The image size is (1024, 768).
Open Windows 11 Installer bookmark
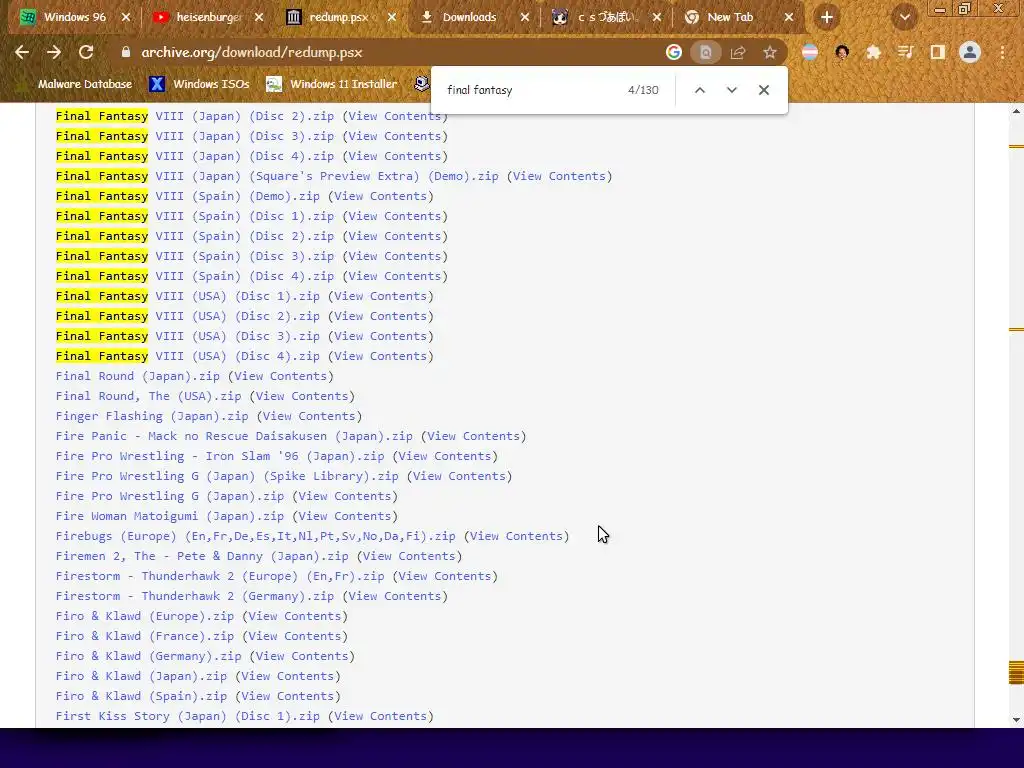332,84
